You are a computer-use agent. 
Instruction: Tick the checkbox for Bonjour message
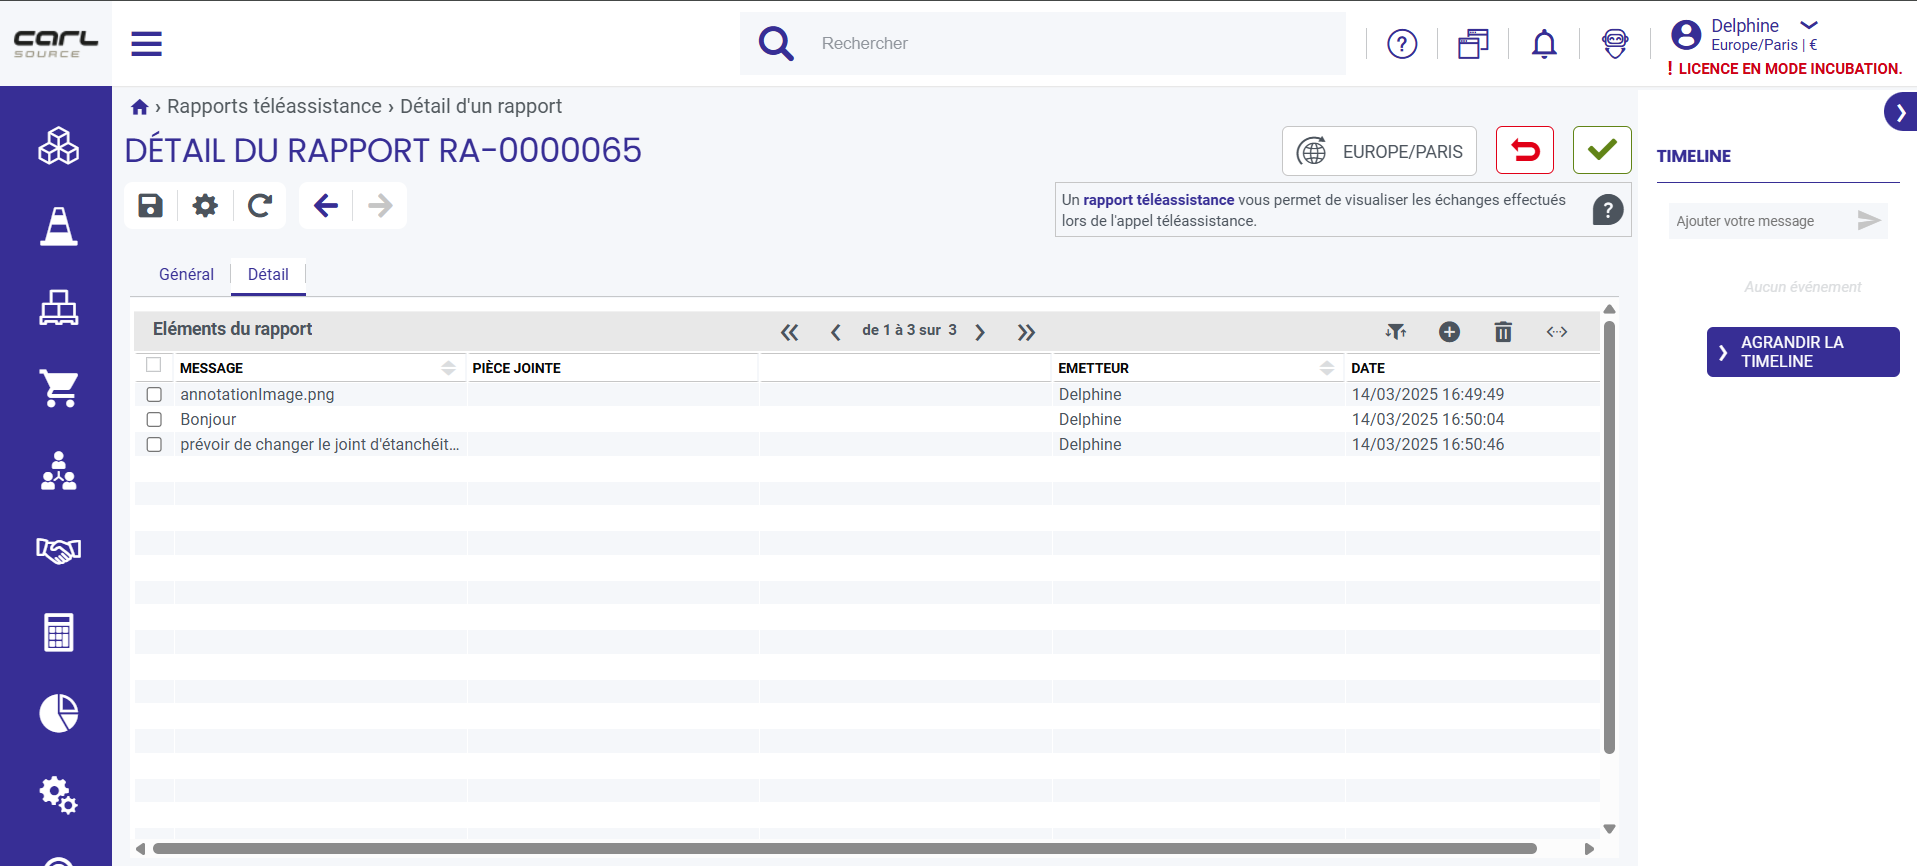point(154,420)
